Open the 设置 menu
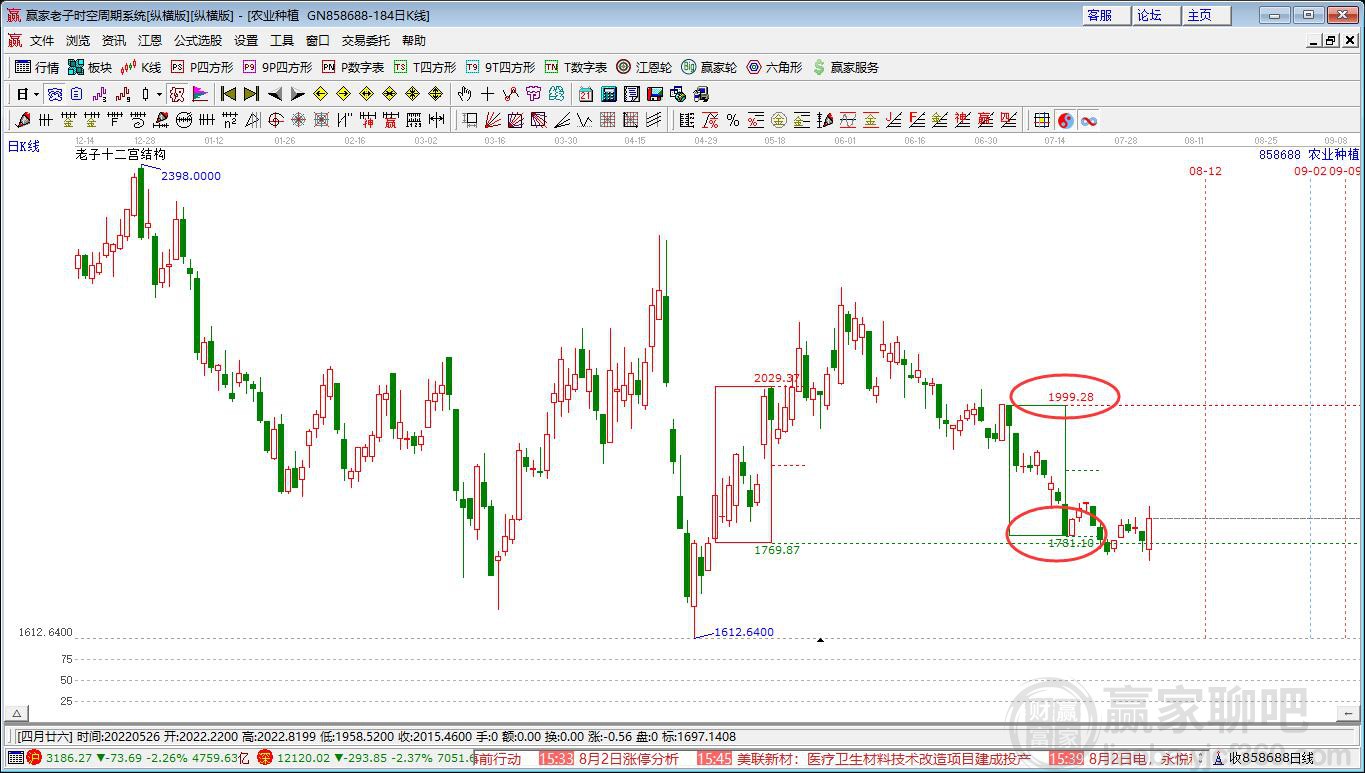 [246, 41]
